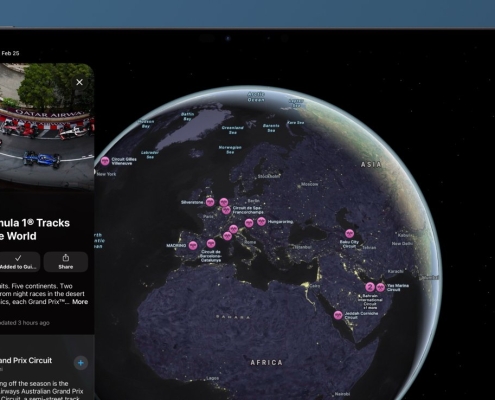
Task: Tap the Circuit Gilles Villeneuve pin
Action: [x=105, y=161]
